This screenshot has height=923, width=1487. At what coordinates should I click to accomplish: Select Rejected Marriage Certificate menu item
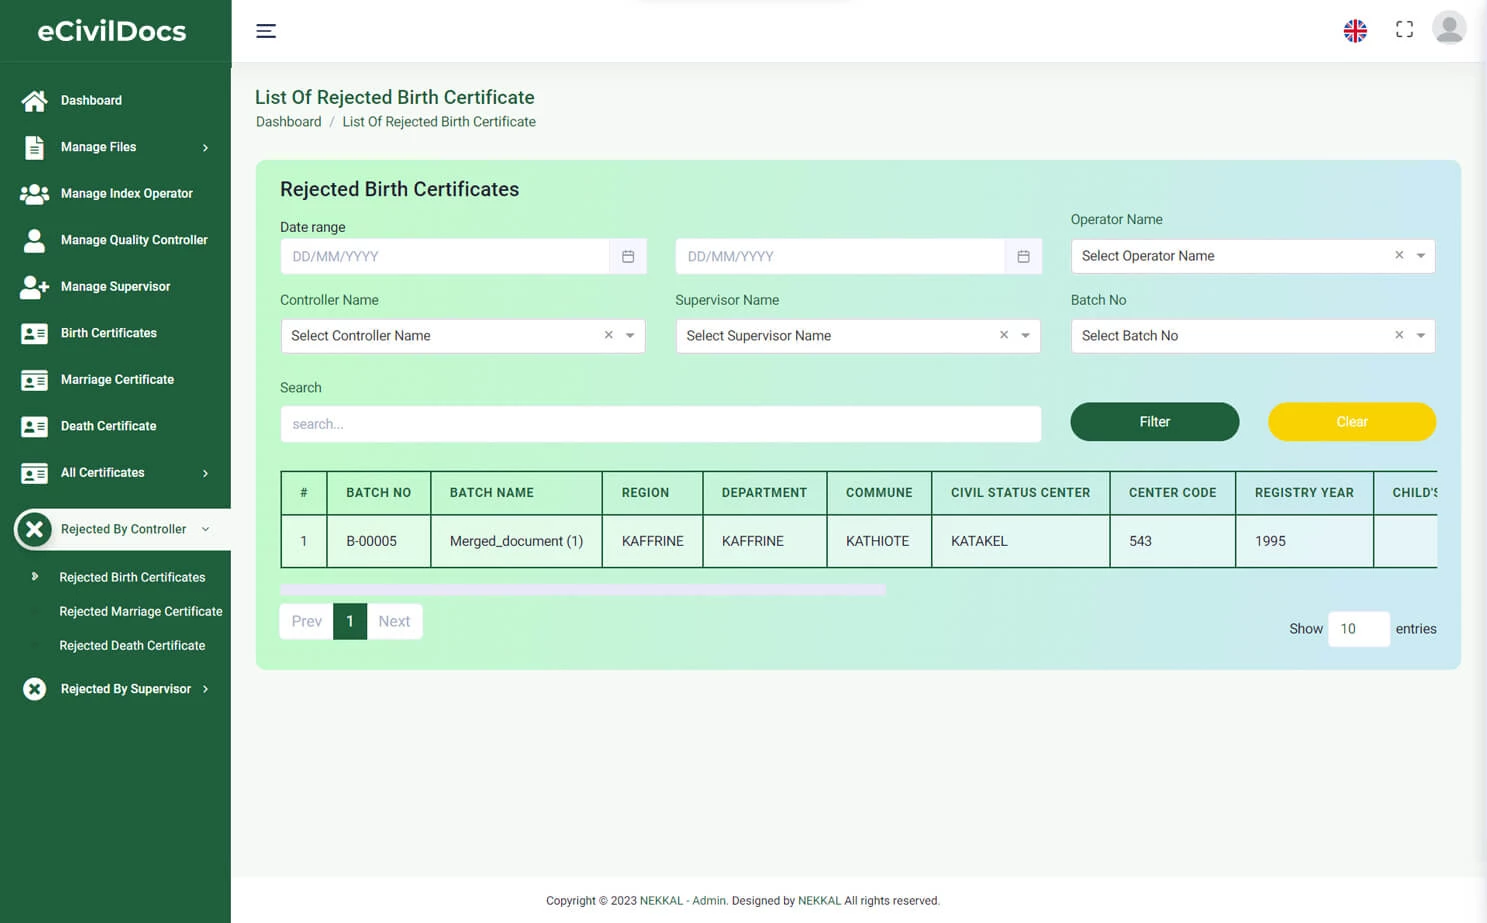click(141, 611)
